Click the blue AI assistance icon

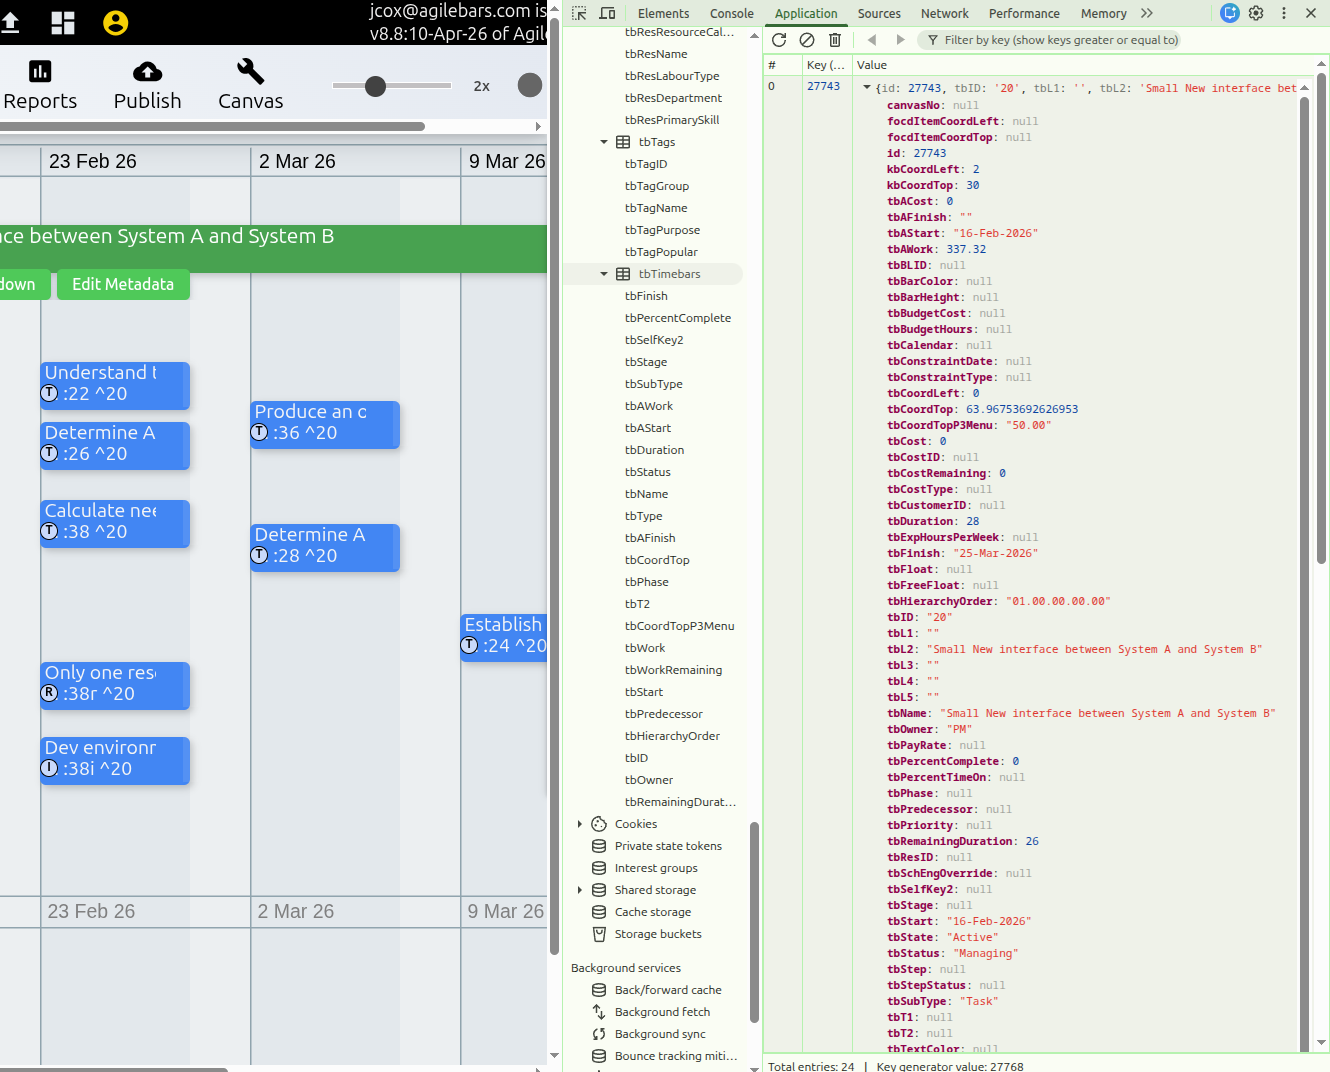(1230, 13)
